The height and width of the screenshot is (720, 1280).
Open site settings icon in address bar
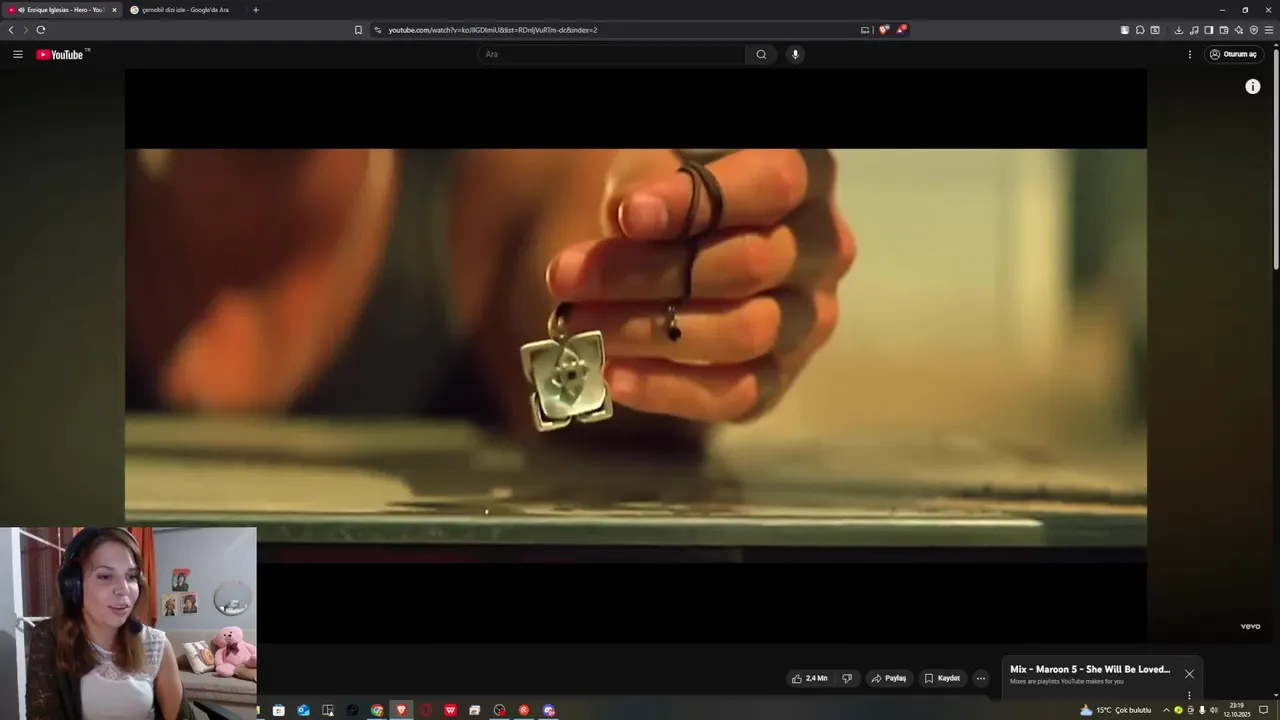coord(378,30)
